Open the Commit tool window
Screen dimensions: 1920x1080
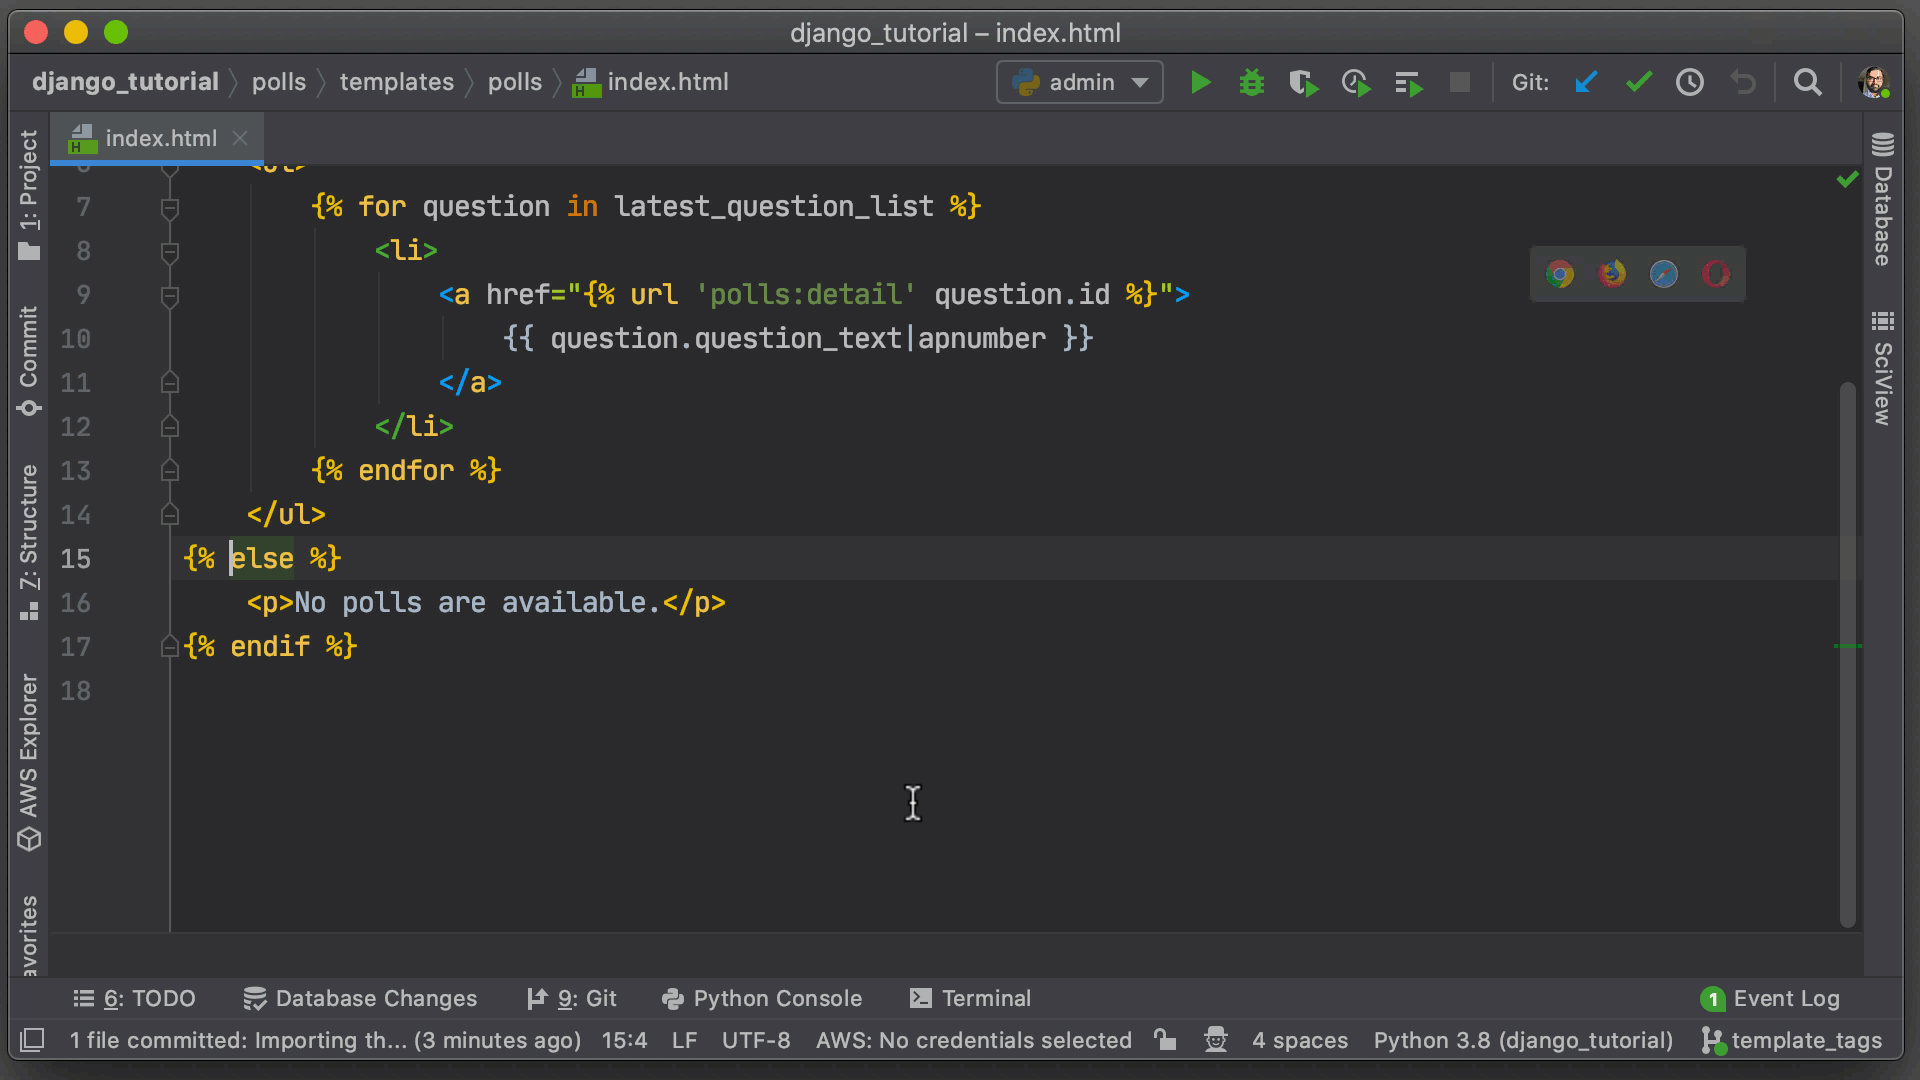pyautogui.click(x=29, y=362)
